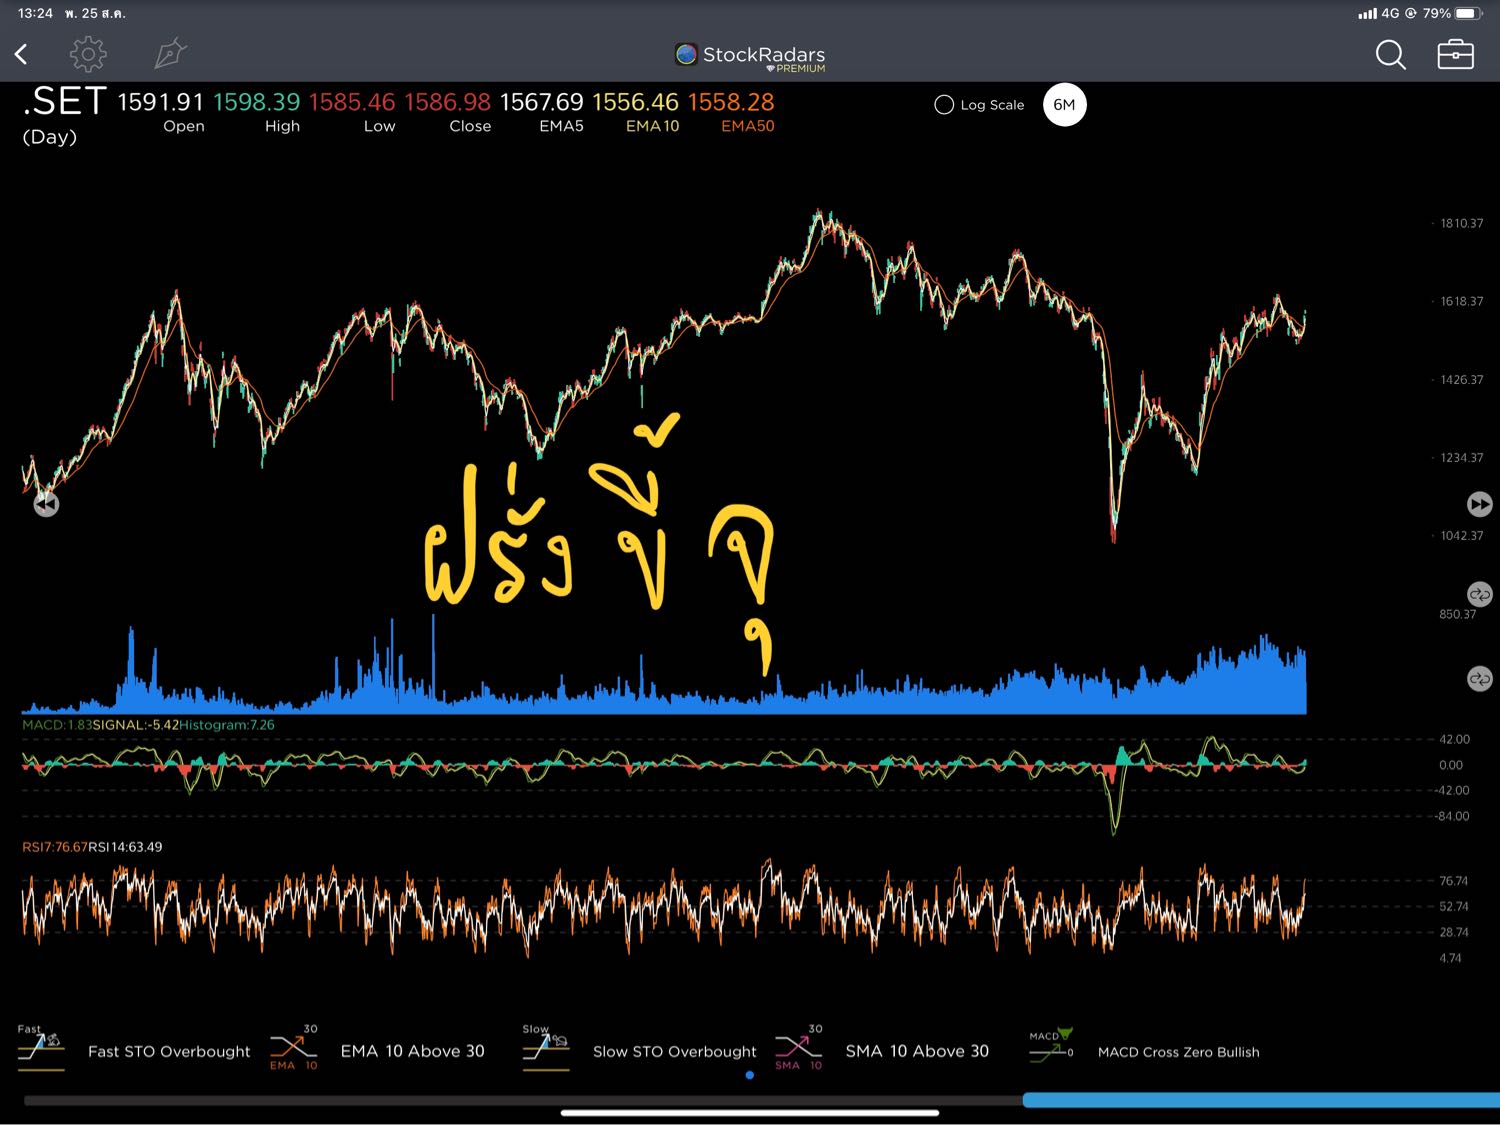Tap the 1234.37 price axis label
The image size is (1500, 1125).
pos(1461,458)
